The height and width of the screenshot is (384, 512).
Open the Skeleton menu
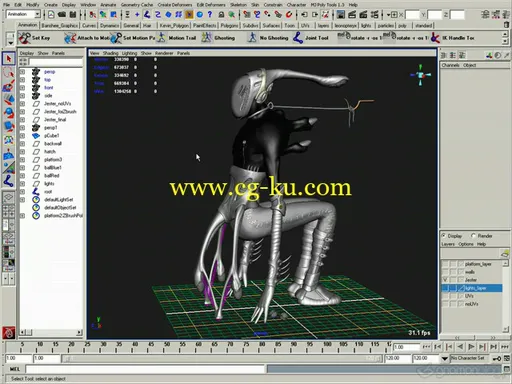click(238, 5)
